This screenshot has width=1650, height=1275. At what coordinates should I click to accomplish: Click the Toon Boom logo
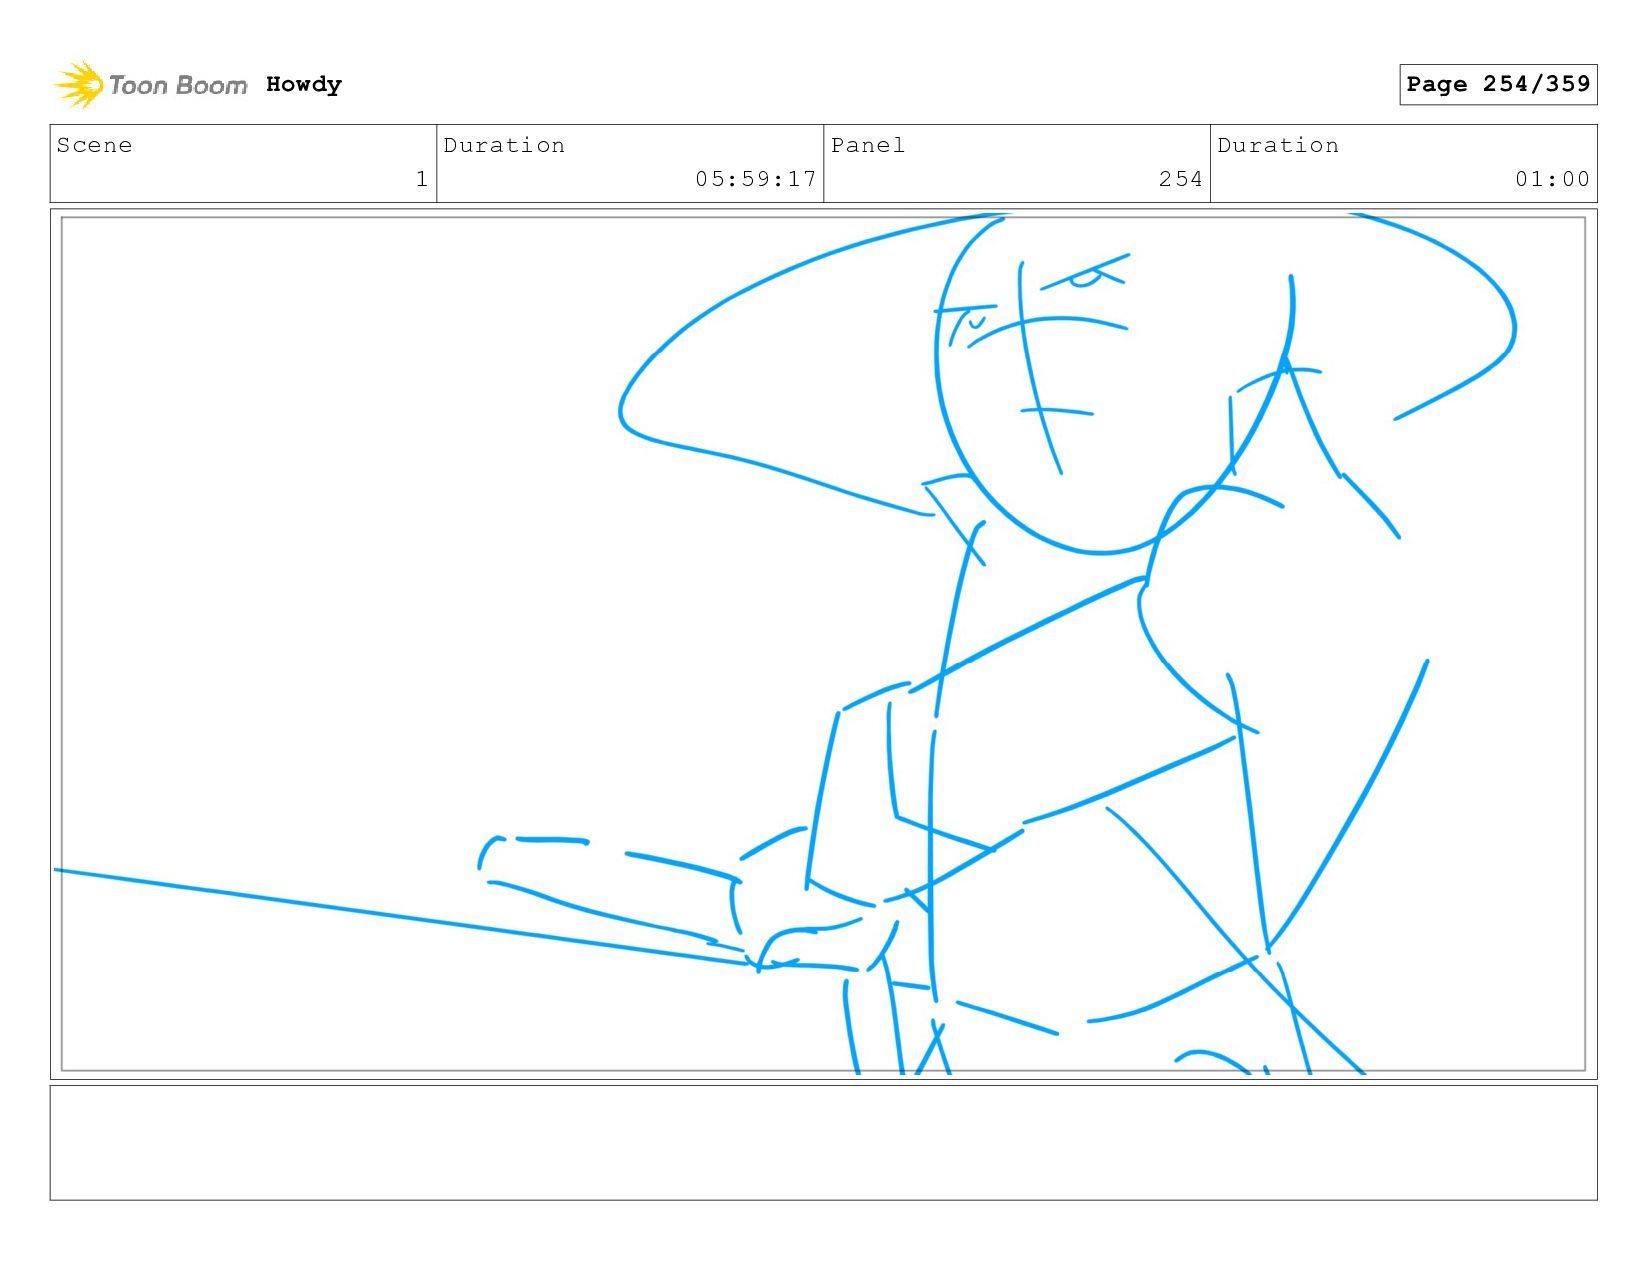pos(150,85)
